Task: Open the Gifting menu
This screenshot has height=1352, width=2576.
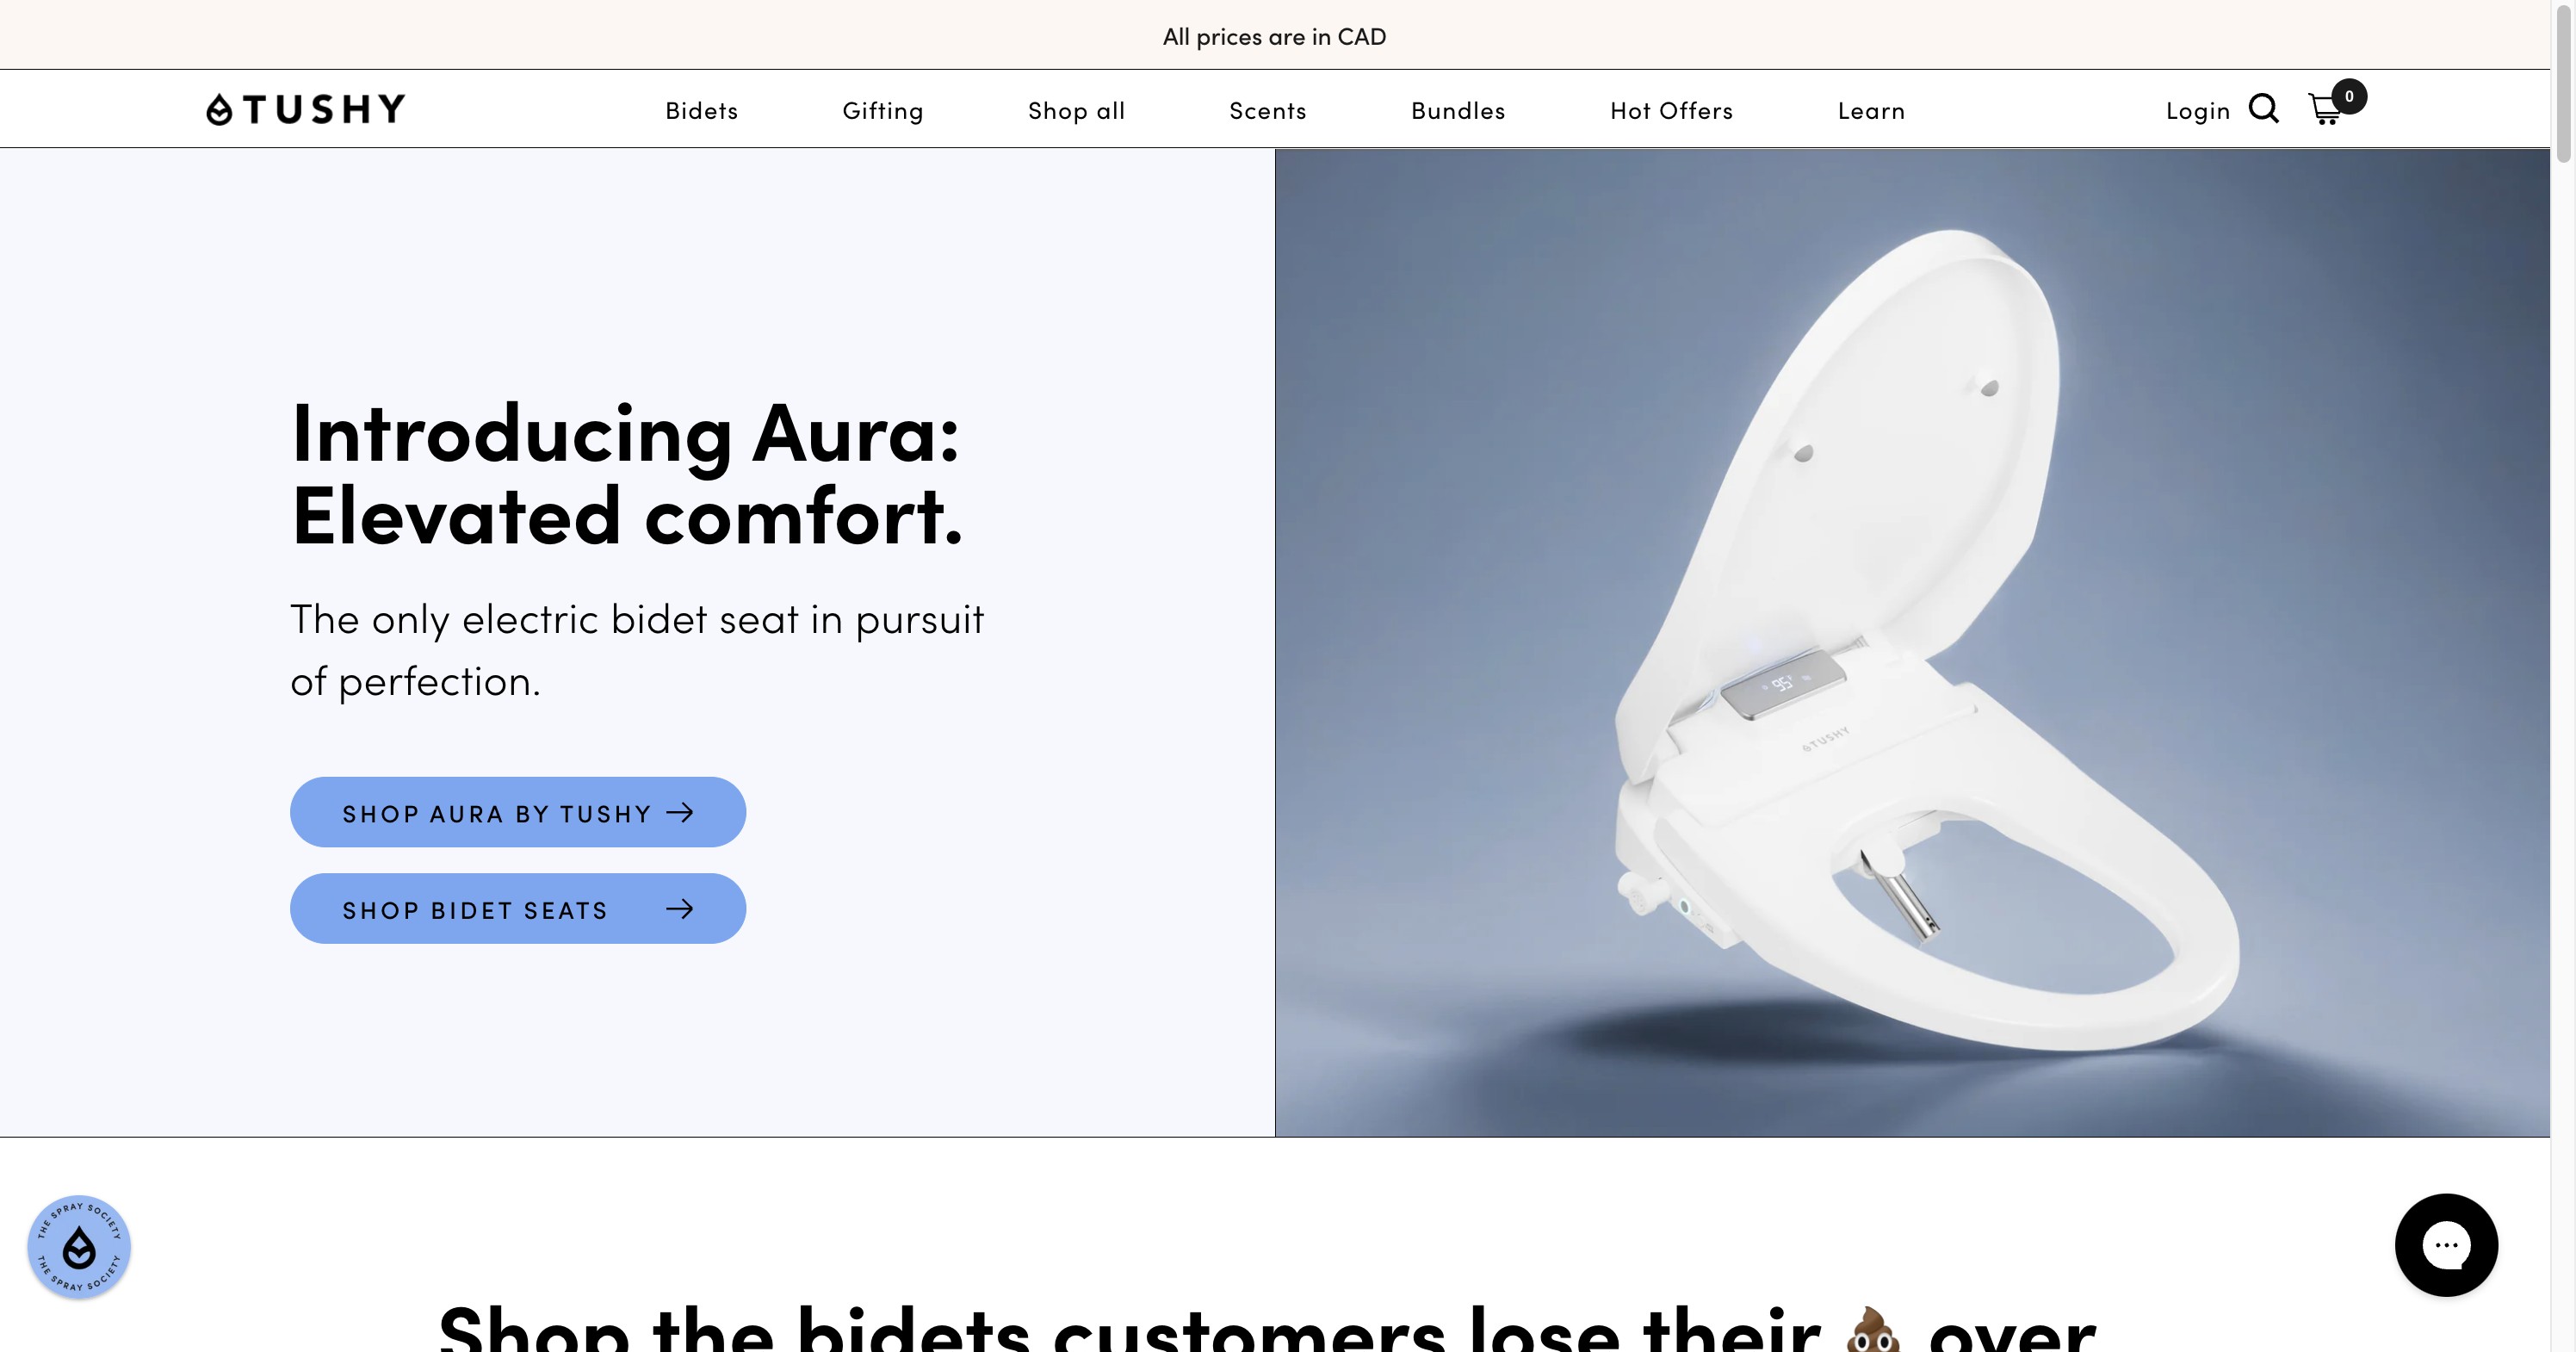Action: pyautogui.click(x=883, y=111)
